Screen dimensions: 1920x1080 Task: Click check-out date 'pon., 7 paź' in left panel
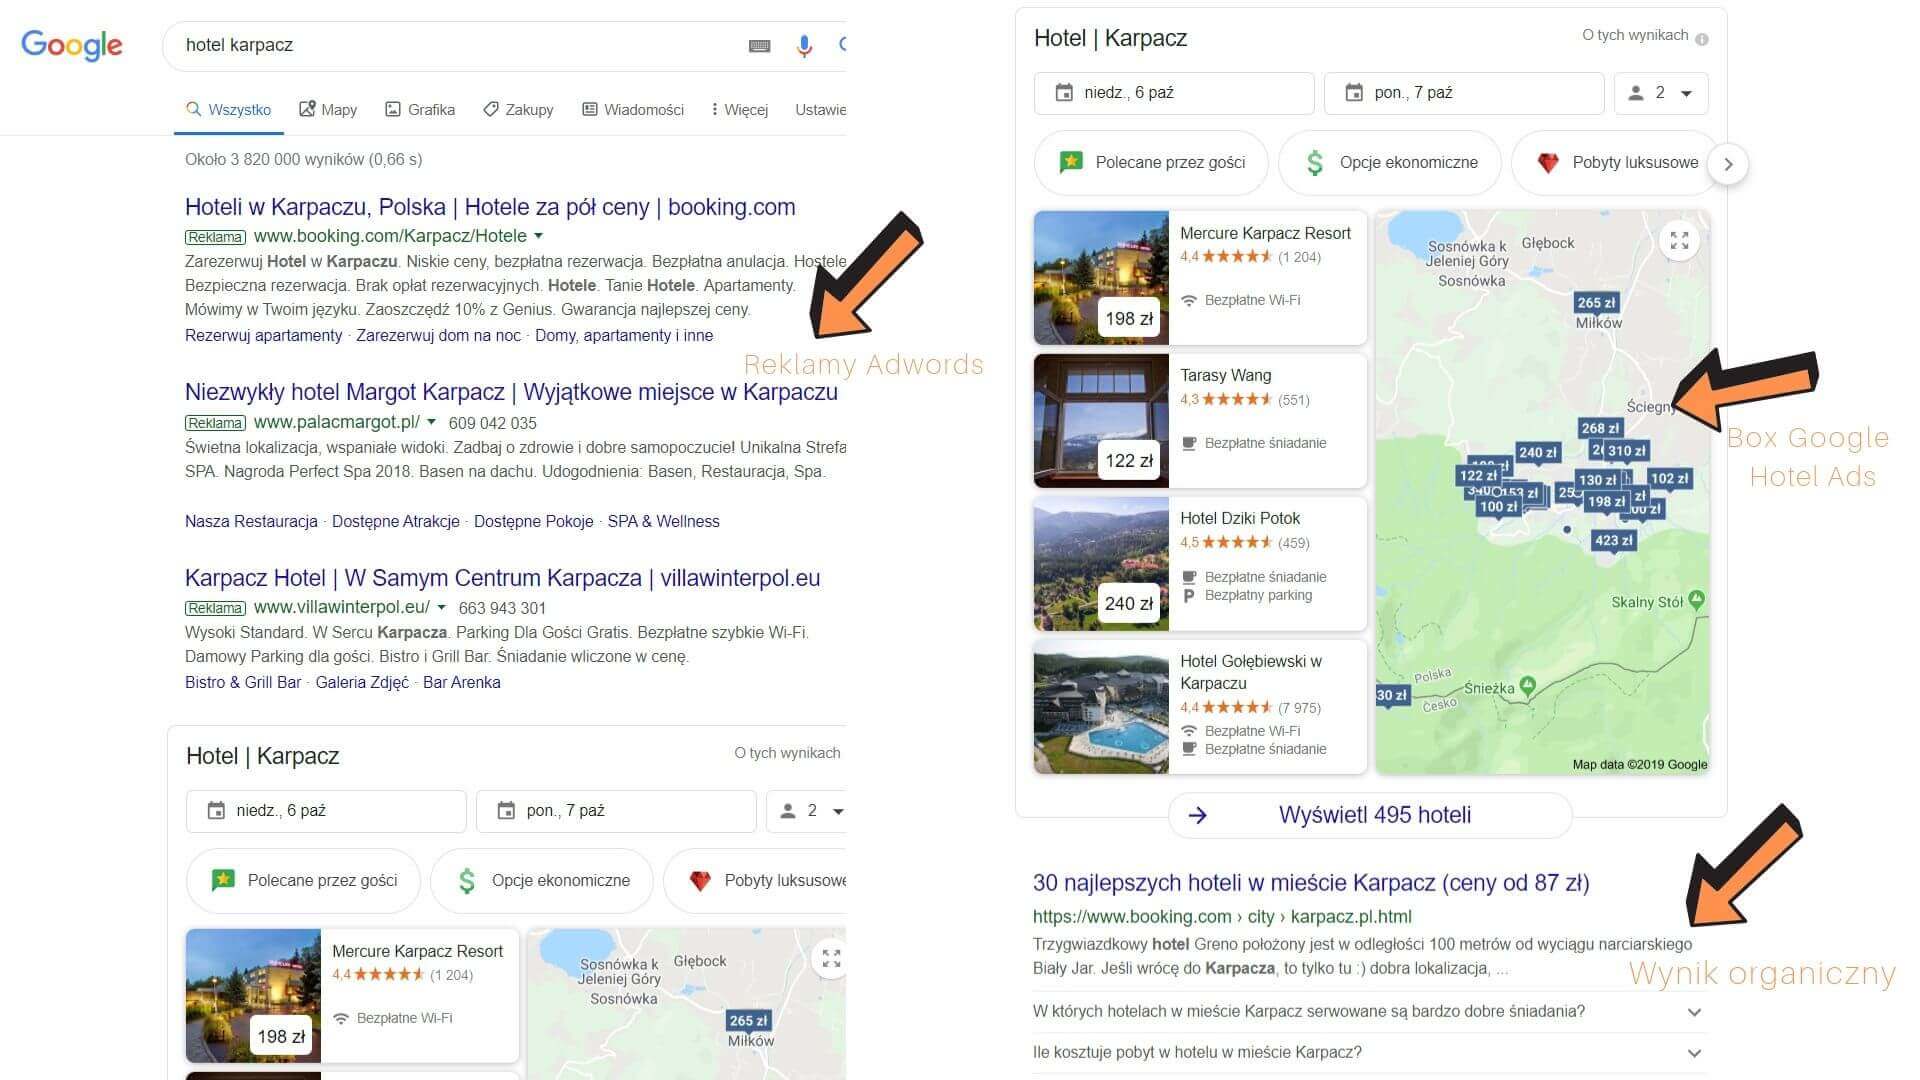(x=616, y=811)
